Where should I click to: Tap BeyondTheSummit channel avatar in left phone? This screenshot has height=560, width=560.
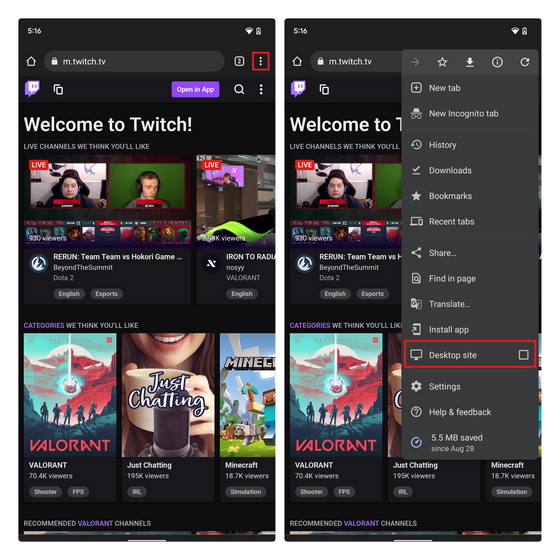pos(38,264)
